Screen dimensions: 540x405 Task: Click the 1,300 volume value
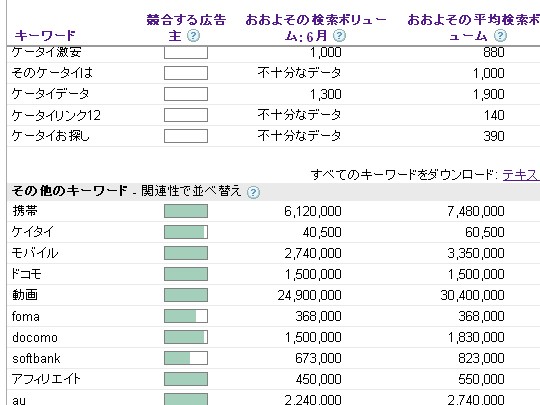point(326,94)
